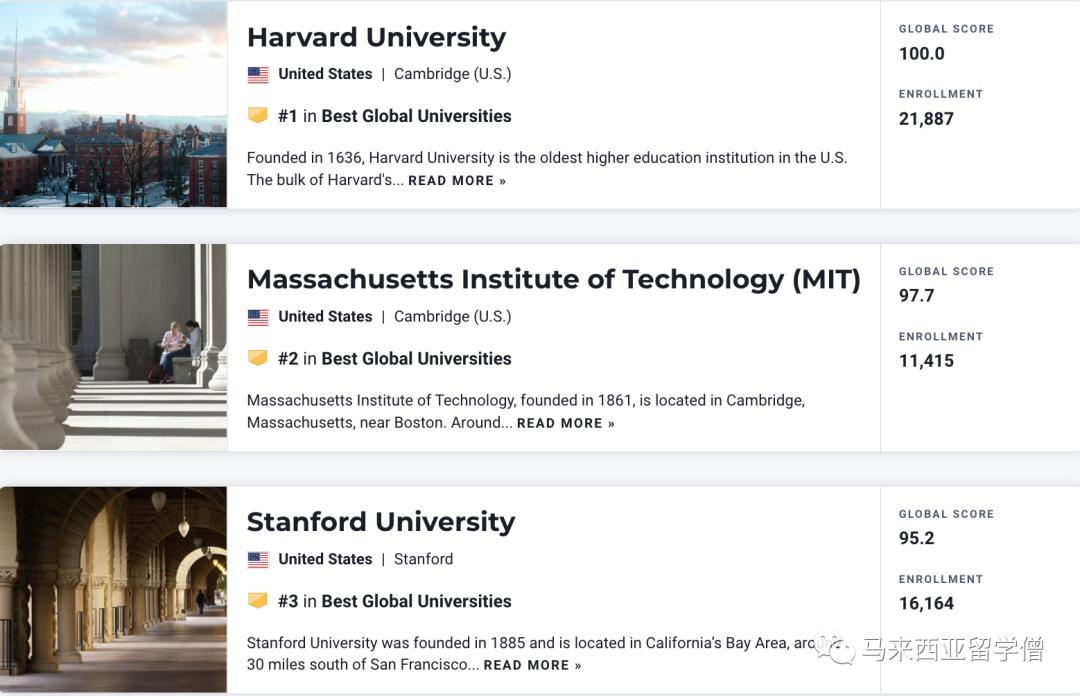
Task: Select the Cambridge (U.S.) location text under MIT
Action: tap(451, 316)
